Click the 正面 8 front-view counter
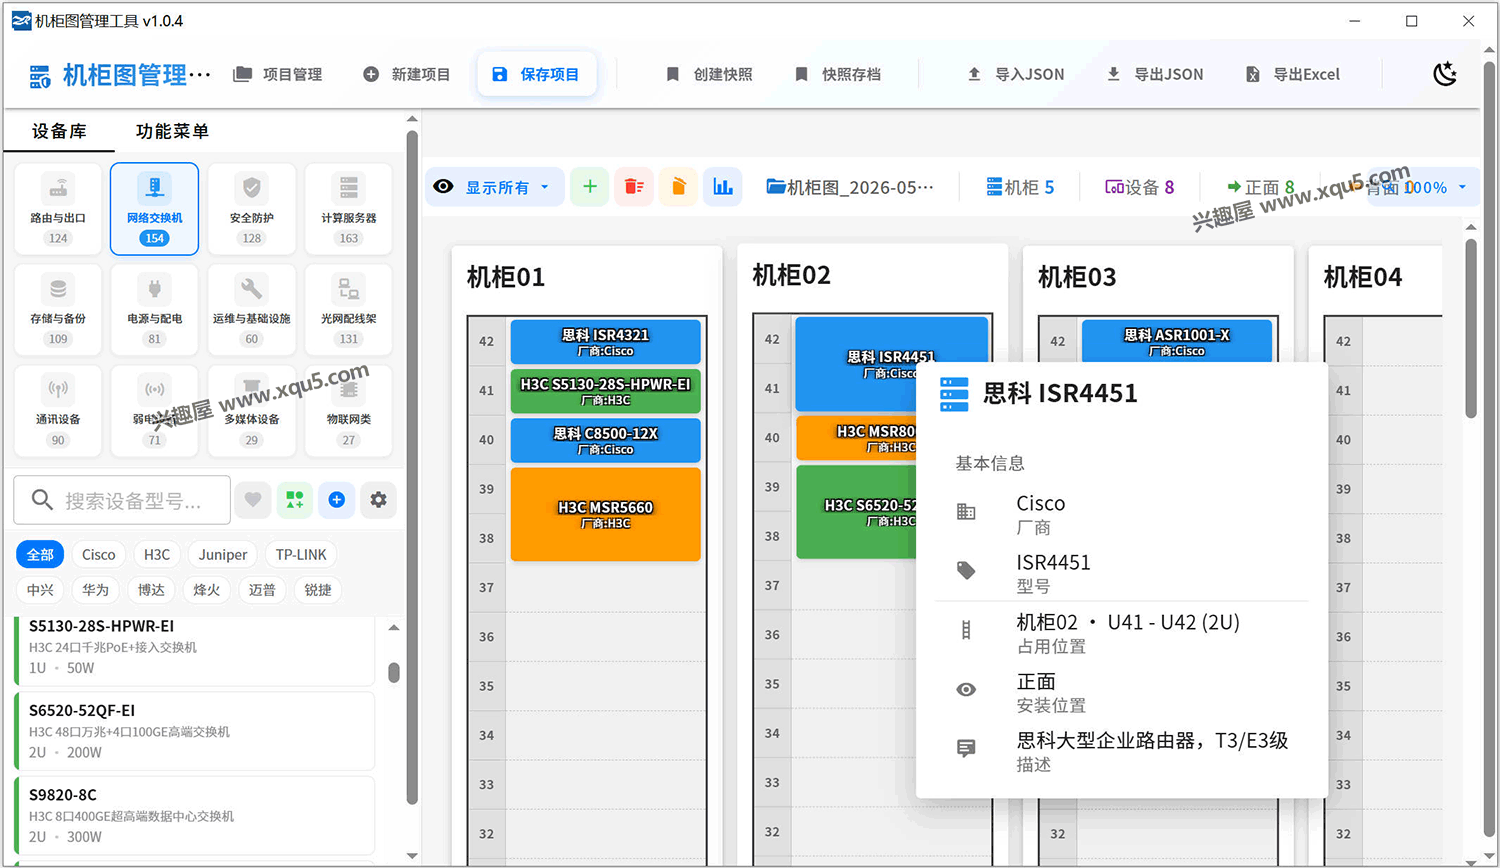Viewport: 1500px width, 868px height. [x=1260, y=187]
